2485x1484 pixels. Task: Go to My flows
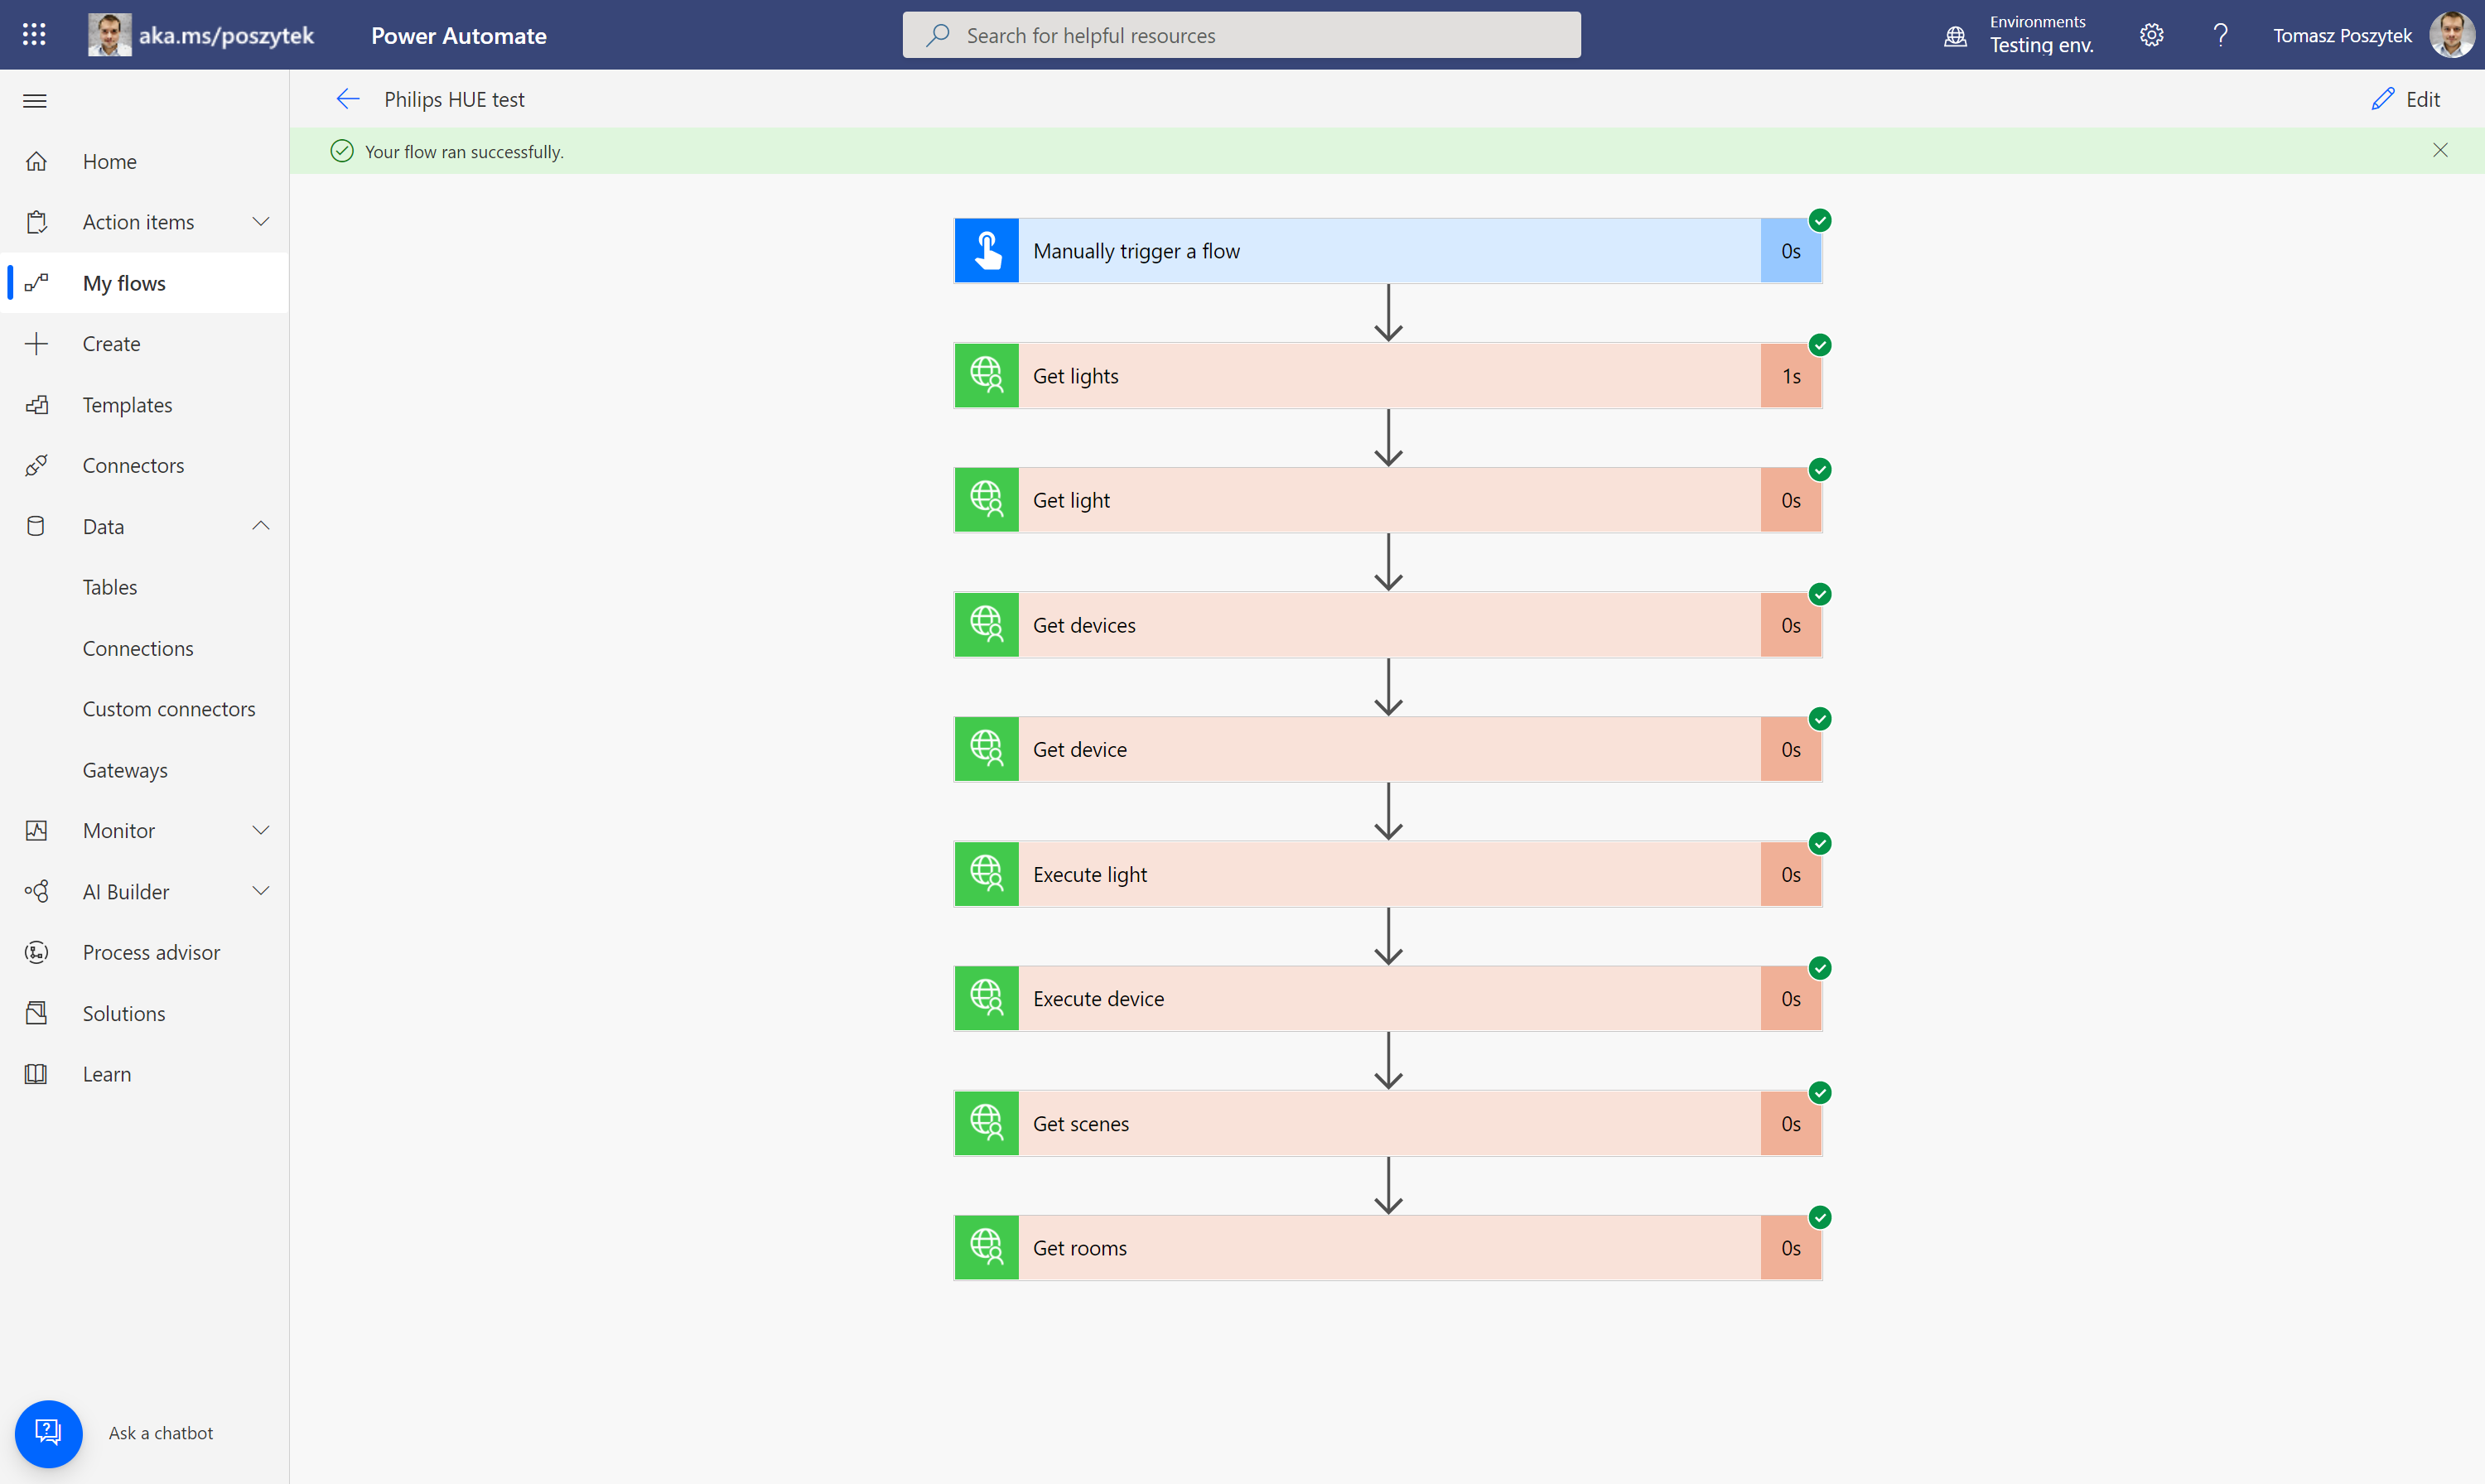coord(124,283)
